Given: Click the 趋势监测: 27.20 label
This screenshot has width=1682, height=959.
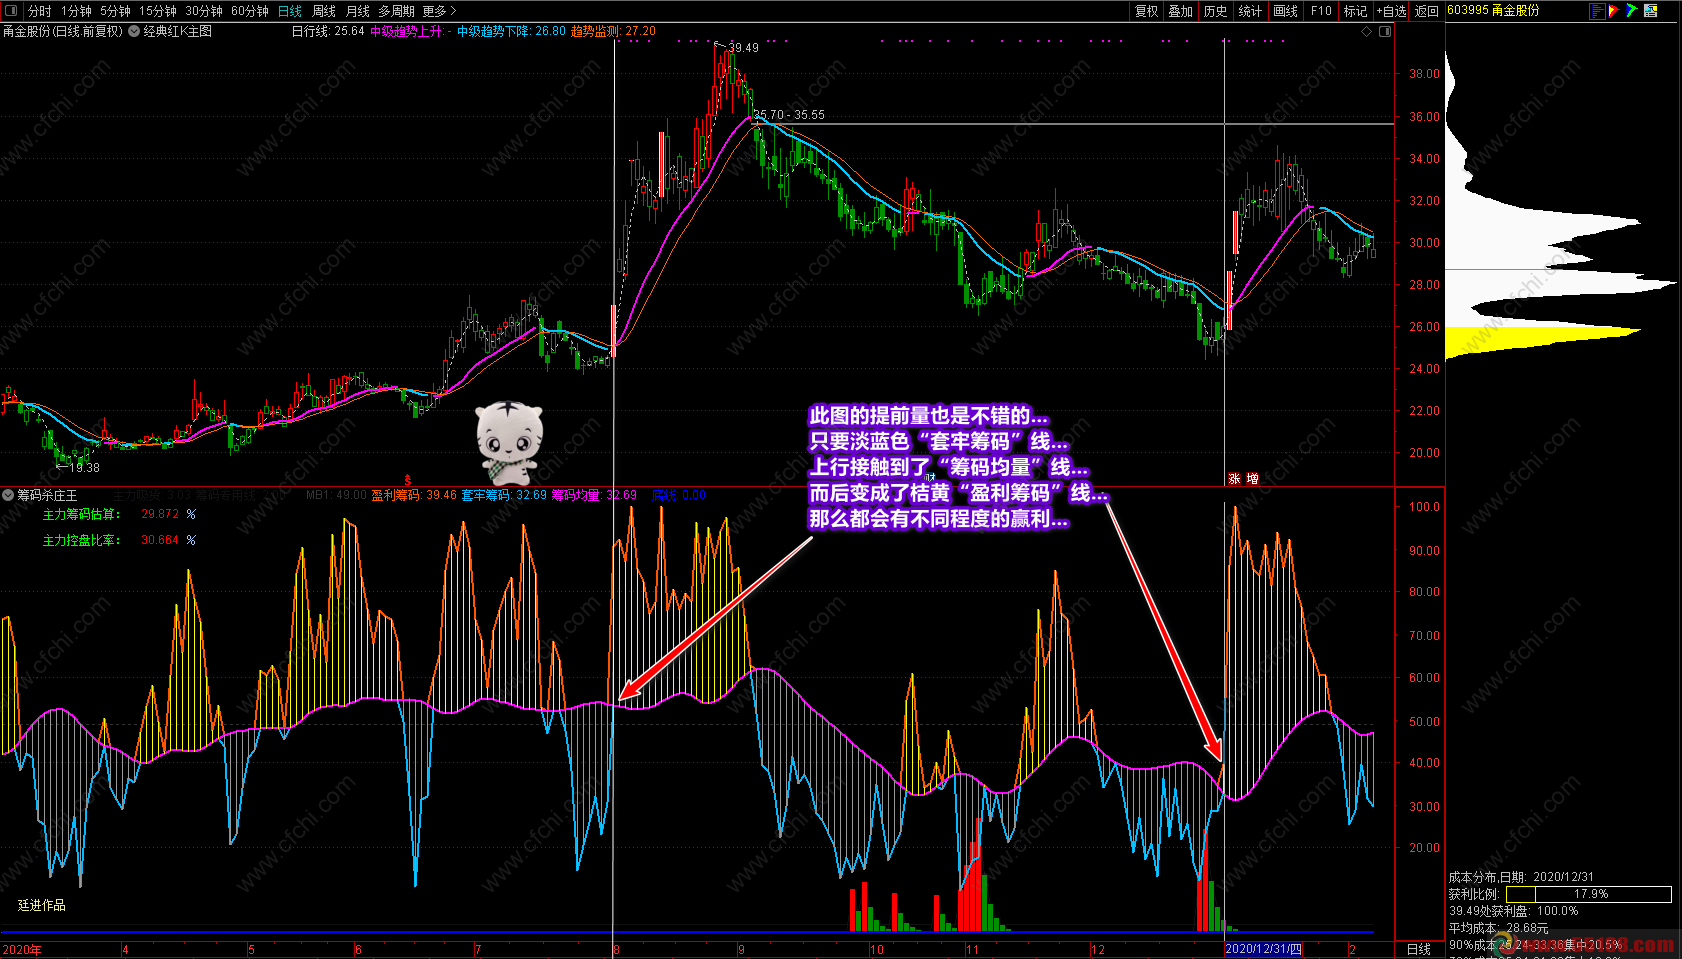Looking at the screenshot, I should [x=613, y=31].
